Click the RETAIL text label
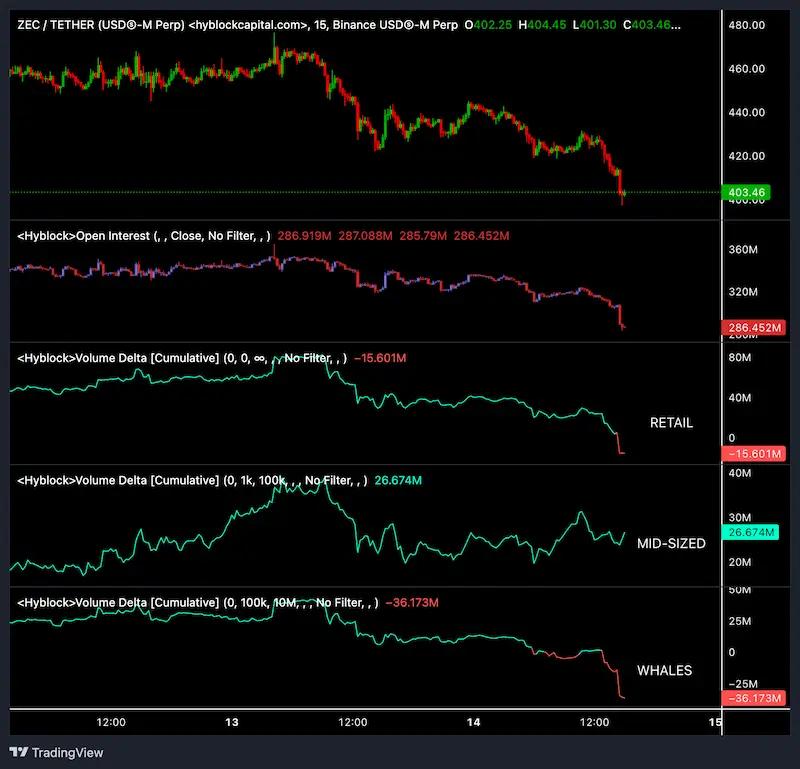This screenshot has width=800, height=769. point(671,423)
